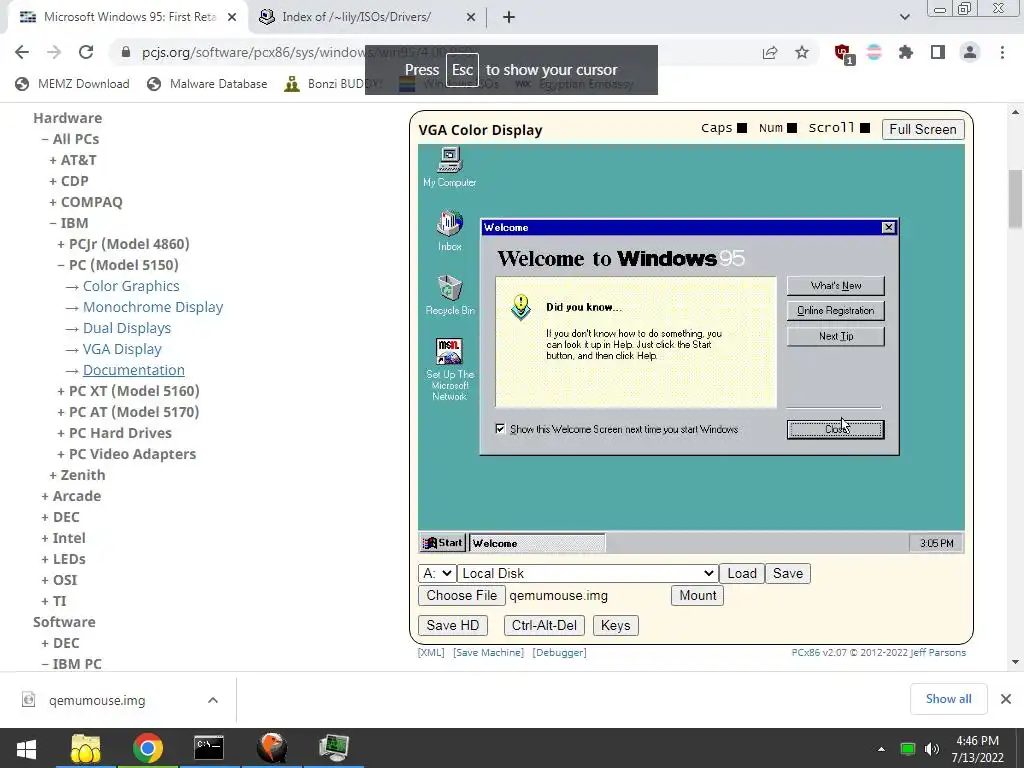Screen dimensions: 1024x768
Task: Open the A: drive selector dropdown
Action: coord(437,573)
